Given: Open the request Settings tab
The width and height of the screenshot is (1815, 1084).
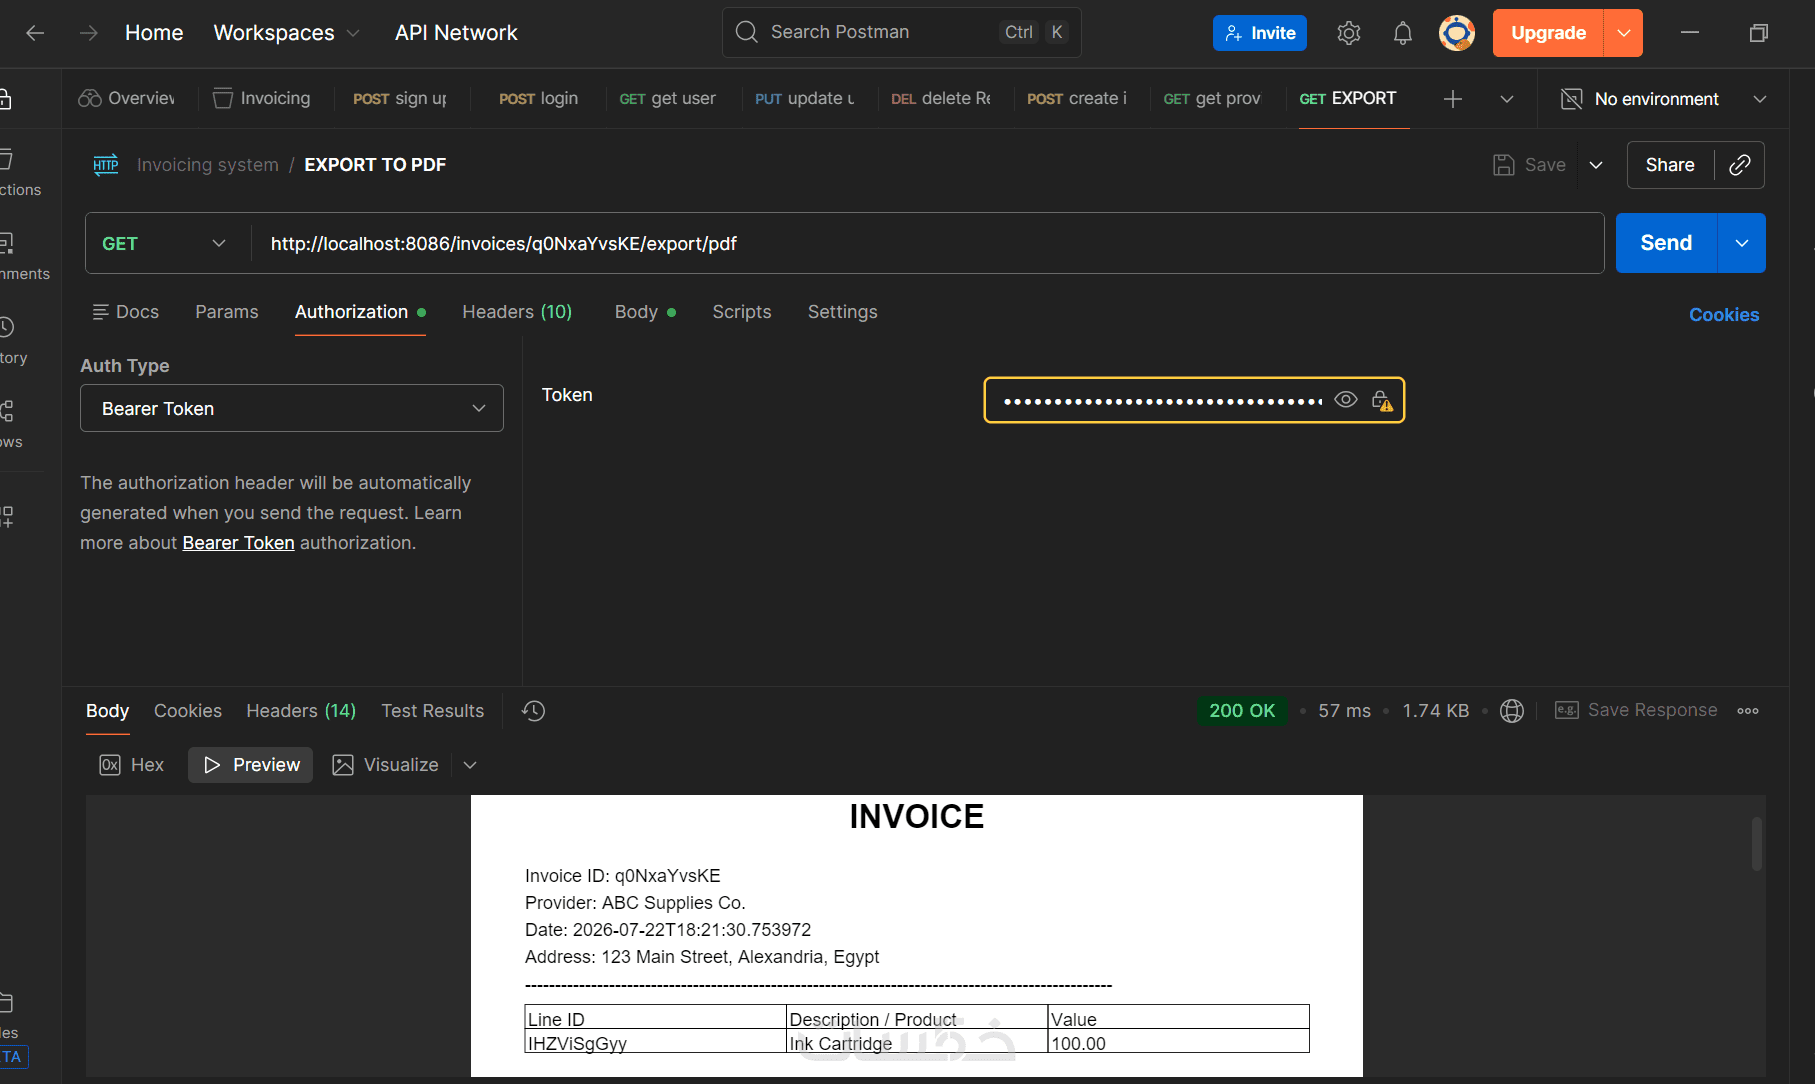Looking at the screenshot, I should pos(843,312).
